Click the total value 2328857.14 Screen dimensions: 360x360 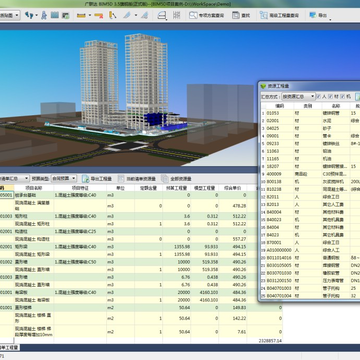click(x=270, y=341)
